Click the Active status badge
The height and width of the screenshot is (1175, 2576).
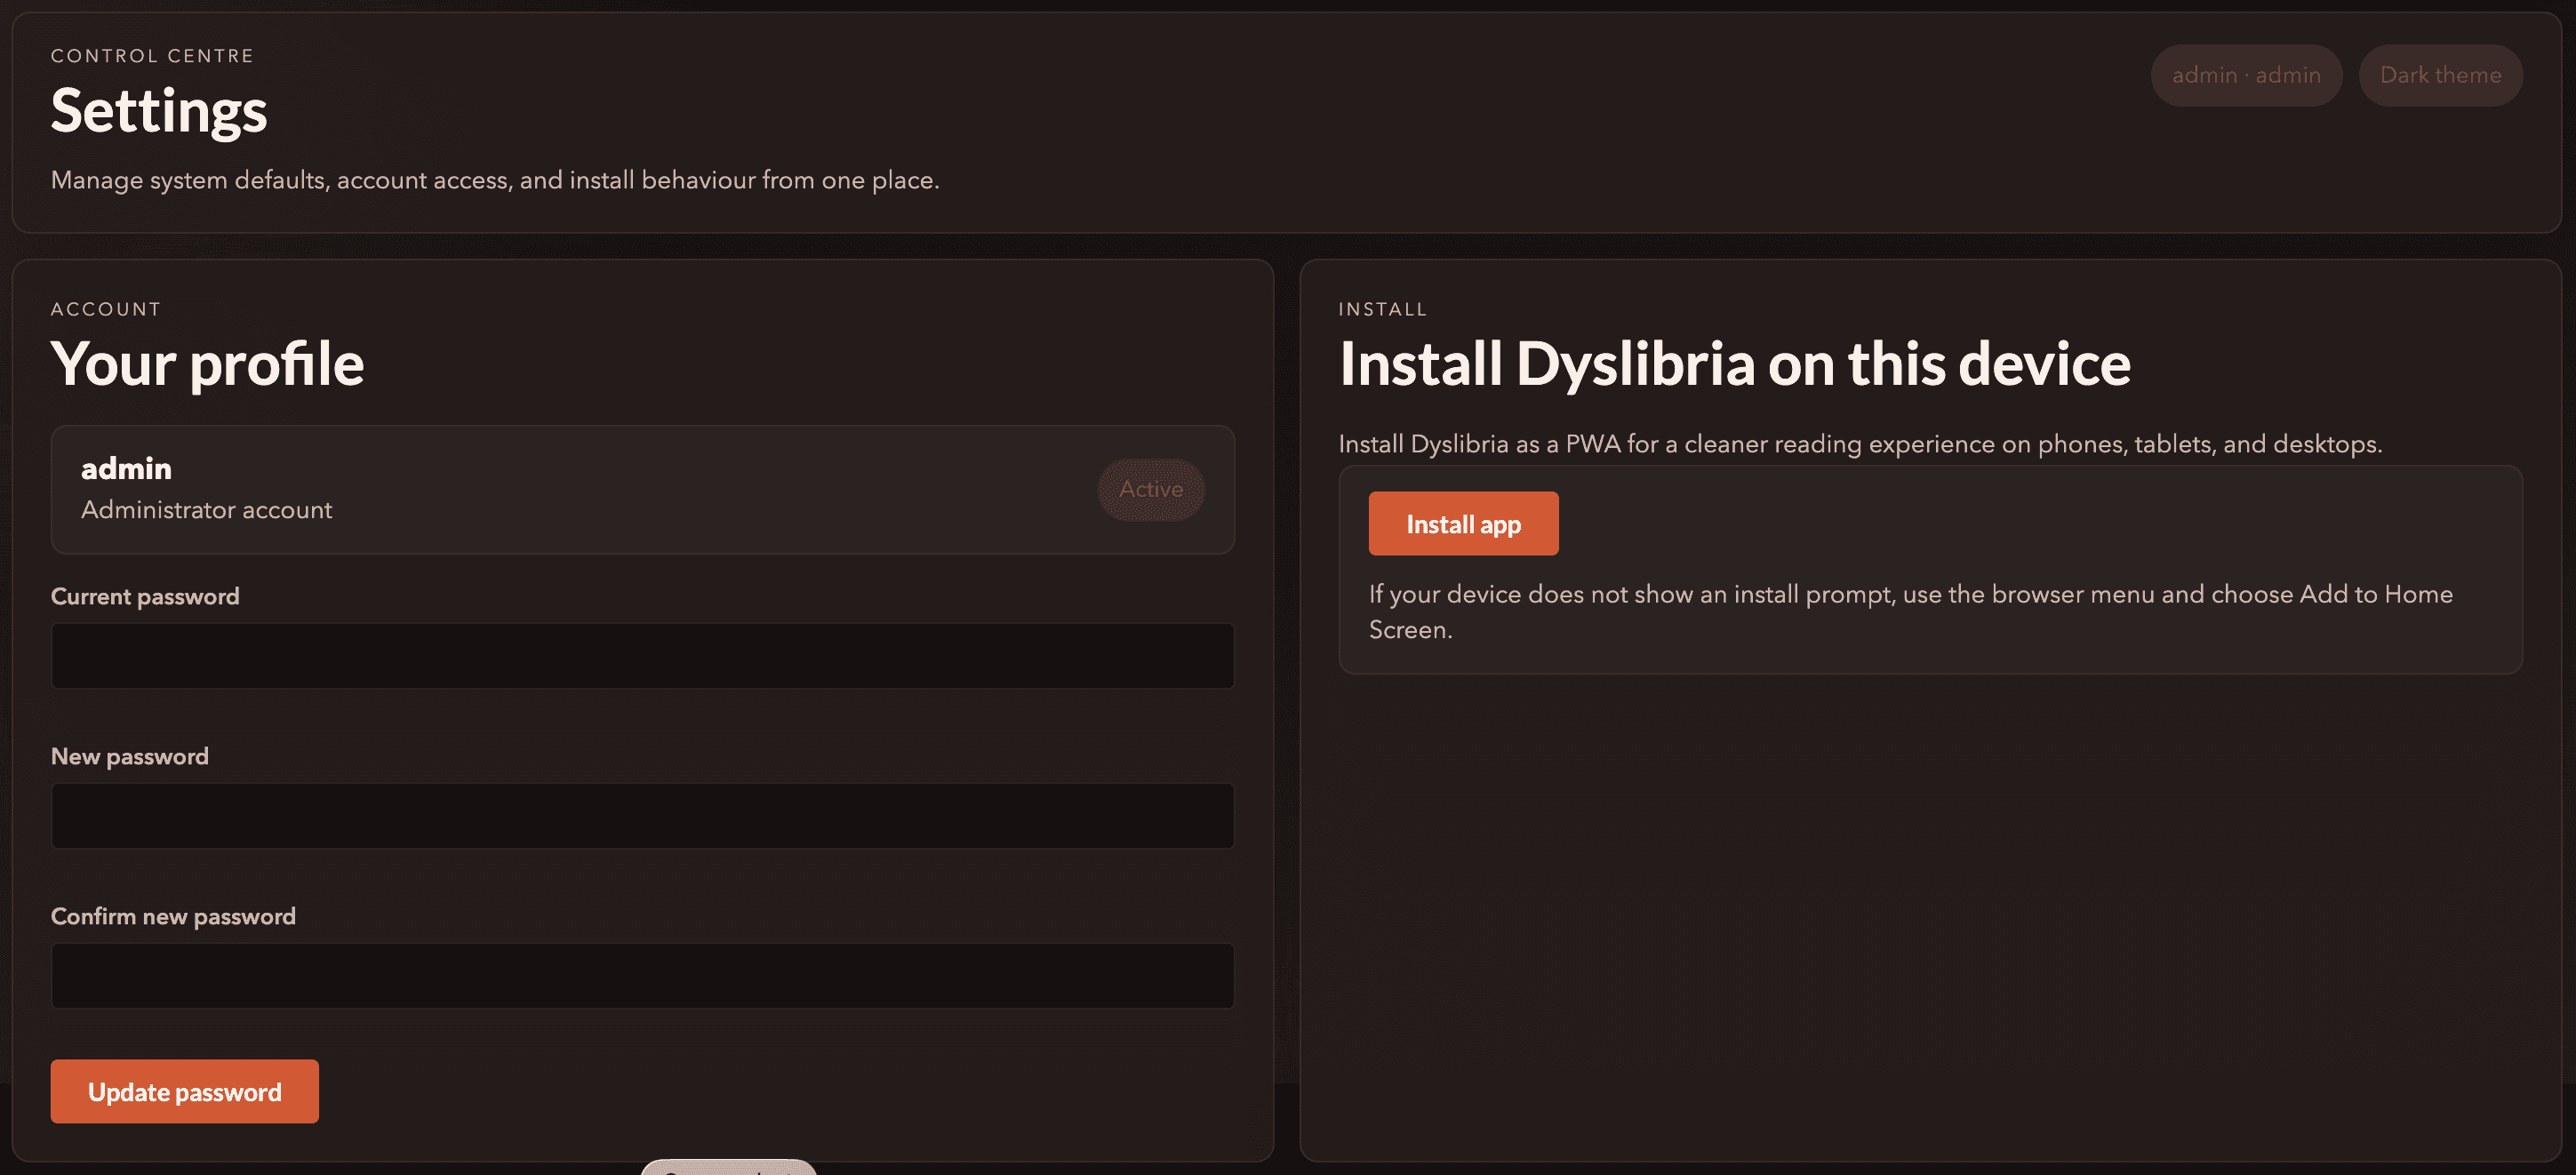pos(1151,489)
